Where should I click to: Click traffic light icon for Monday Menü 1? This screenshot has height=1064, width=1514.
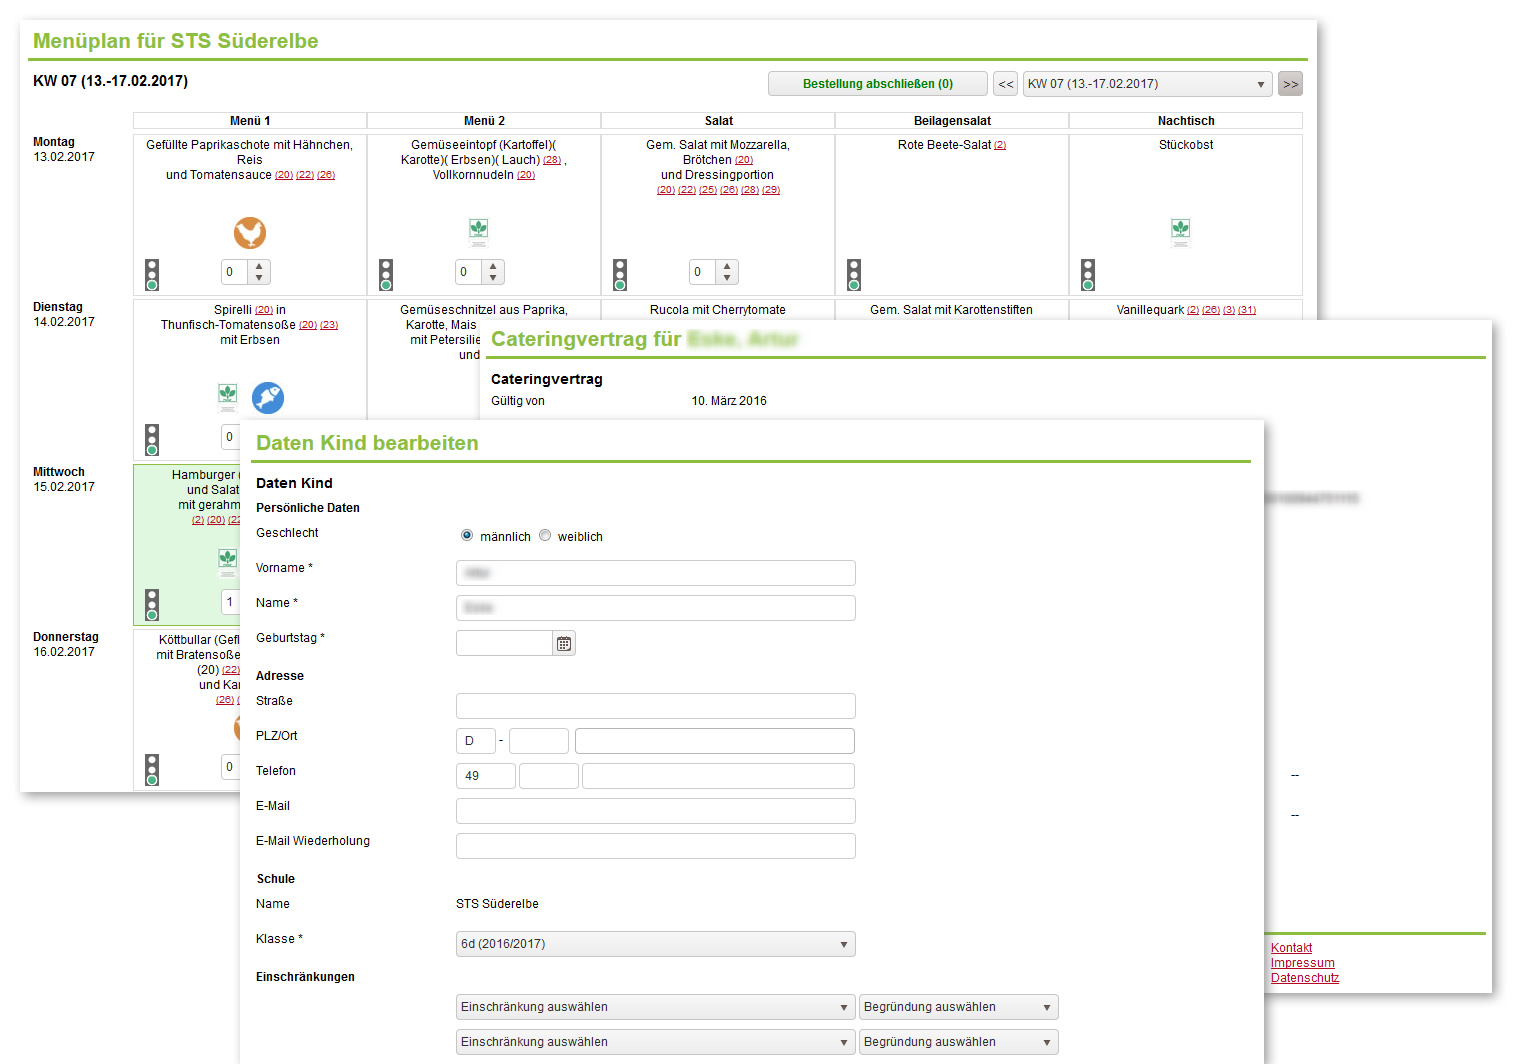click(152, 274)
